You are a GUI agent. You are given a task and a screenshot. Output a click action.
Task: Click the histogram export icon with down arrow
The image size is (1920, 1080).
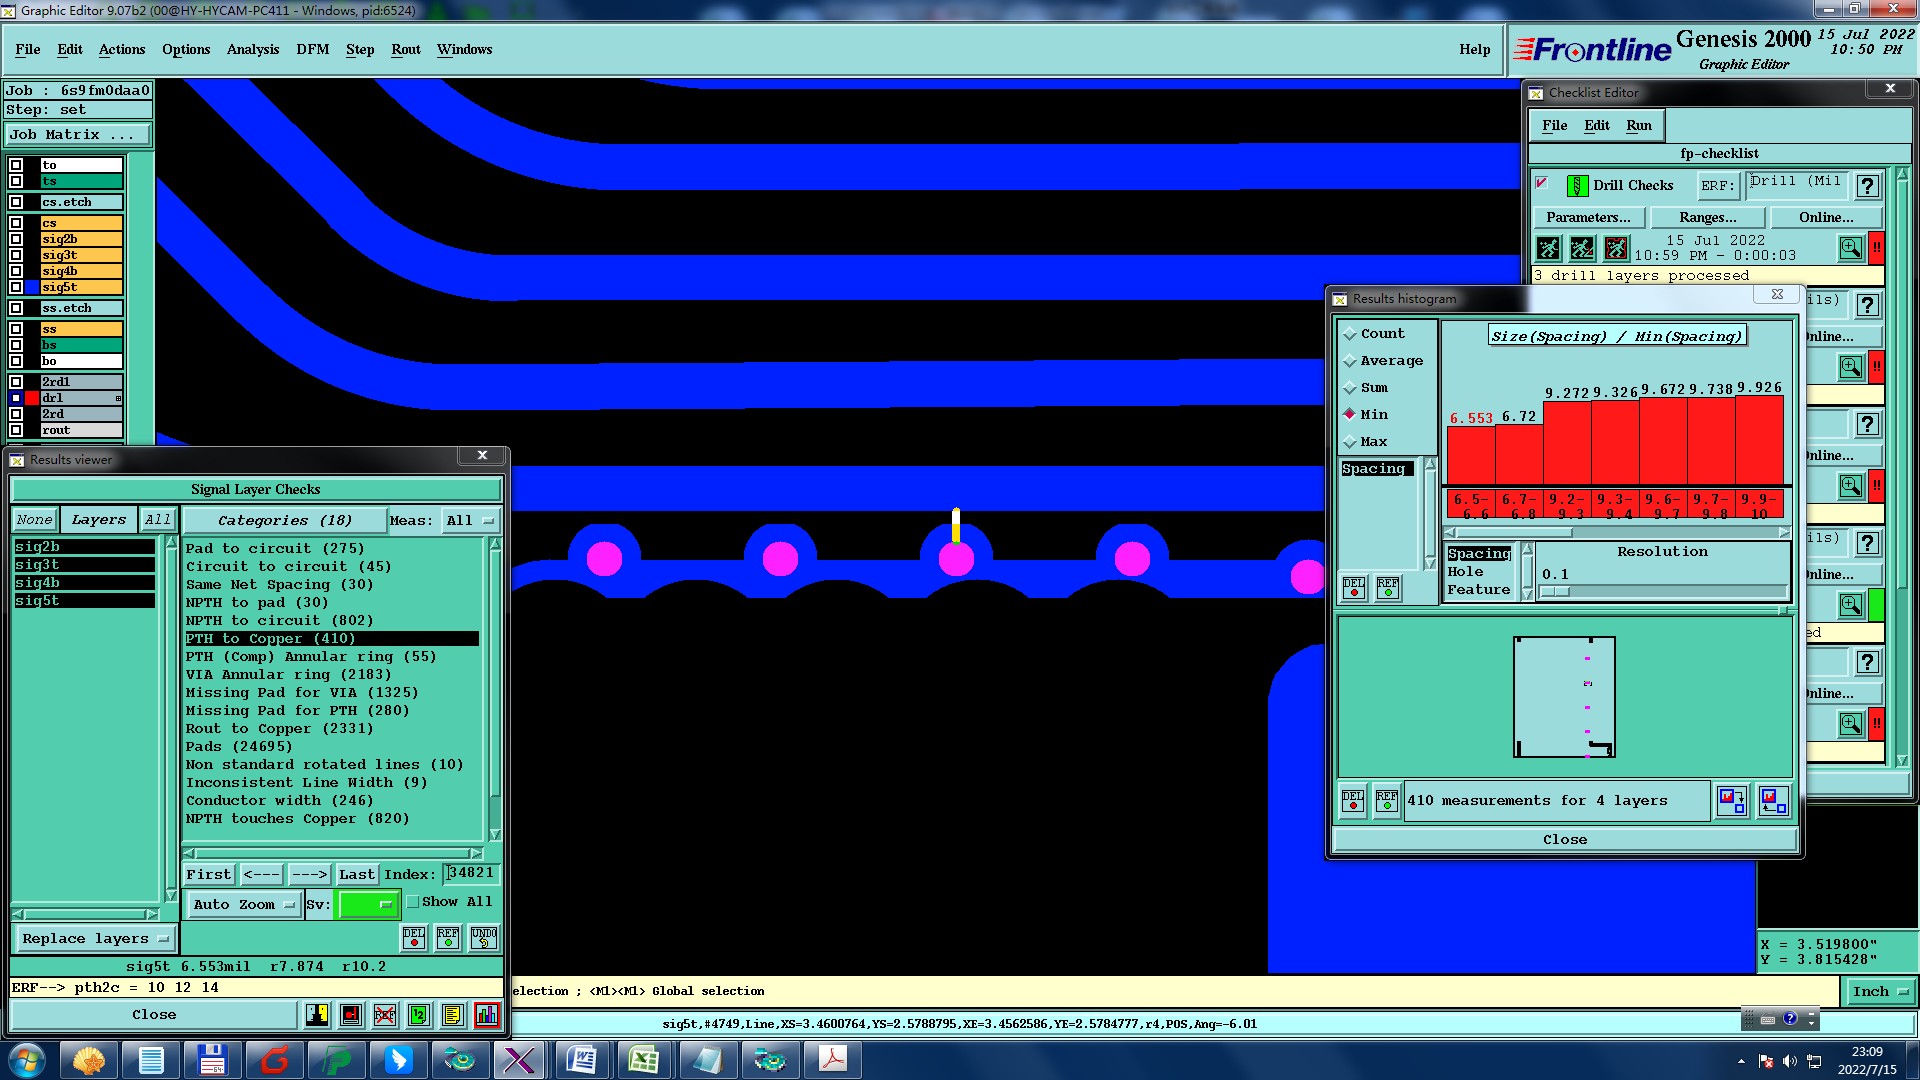pos(1731,800)
